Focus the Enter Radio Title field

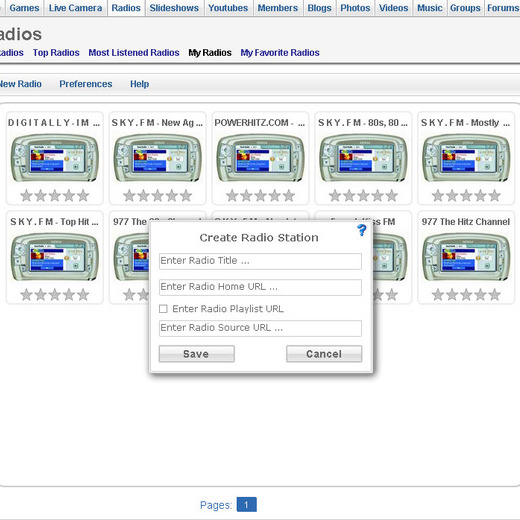260,261
